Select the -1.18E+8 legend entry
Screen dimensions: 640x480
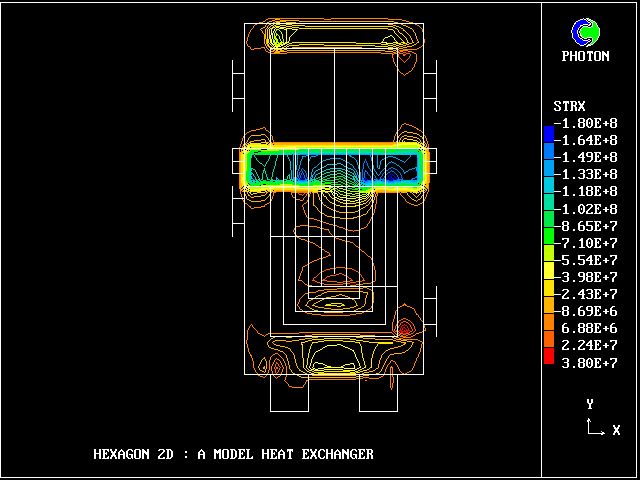588,191
